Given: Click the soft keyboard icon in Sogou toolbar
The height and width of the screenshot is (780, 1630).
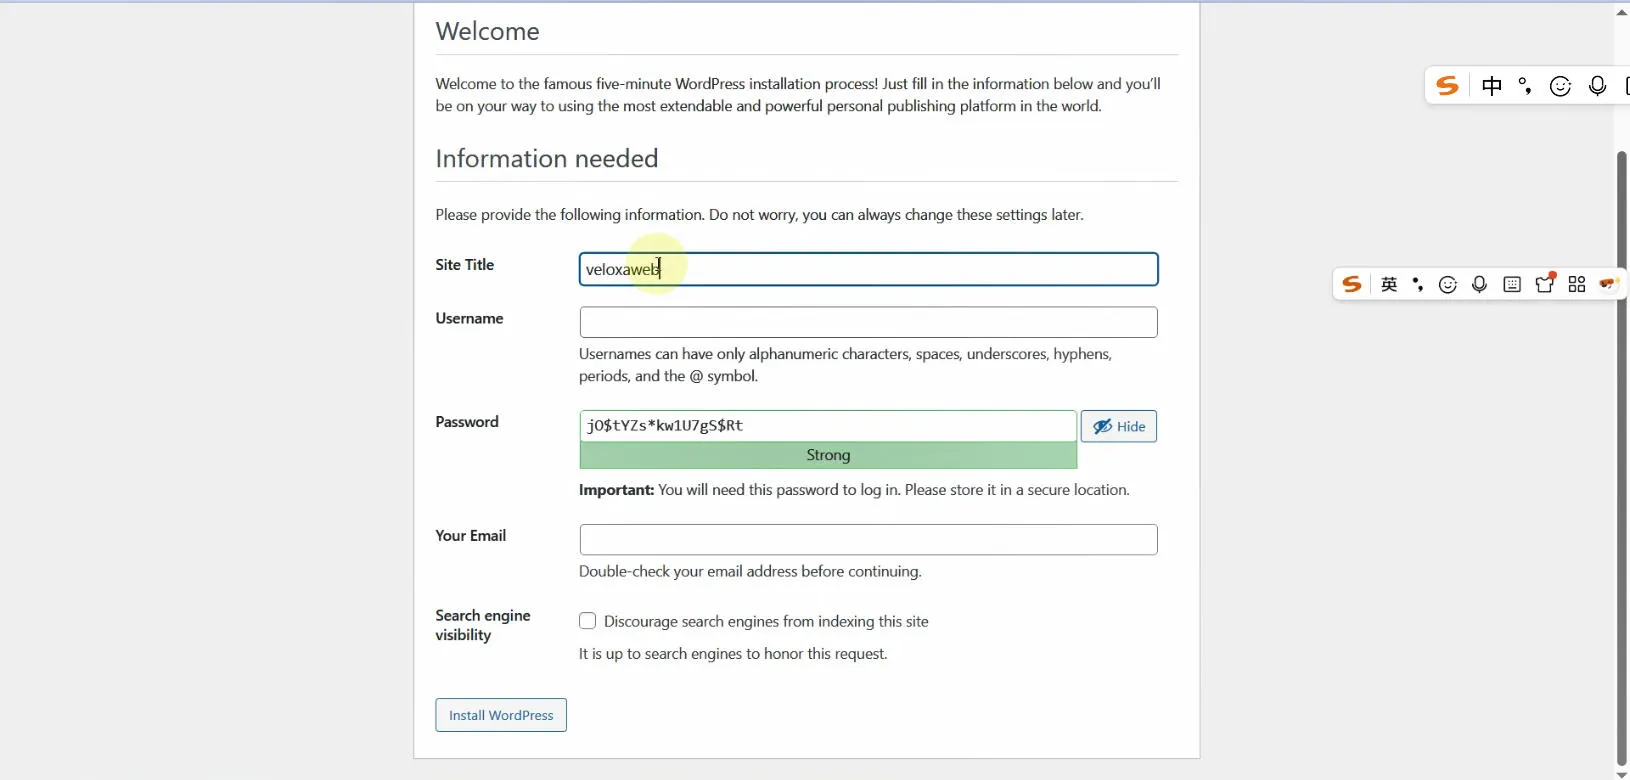Looking at the screenshot, I should point(1512,285).
